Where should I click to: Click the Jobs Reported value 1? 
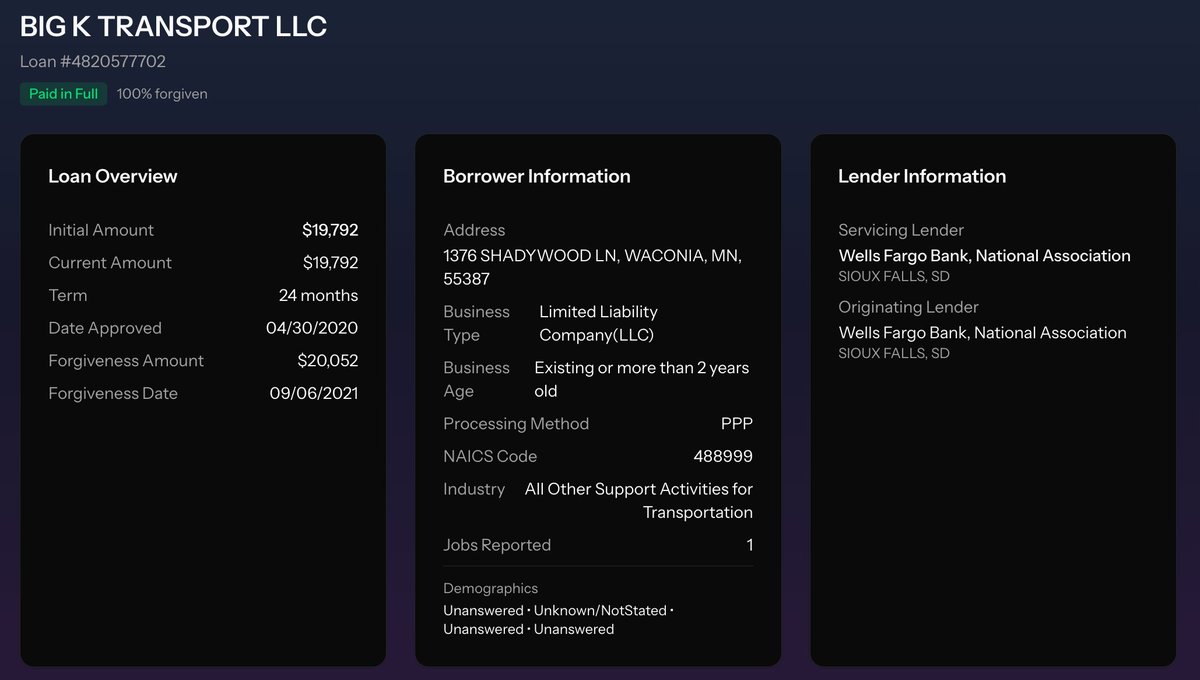749,545
